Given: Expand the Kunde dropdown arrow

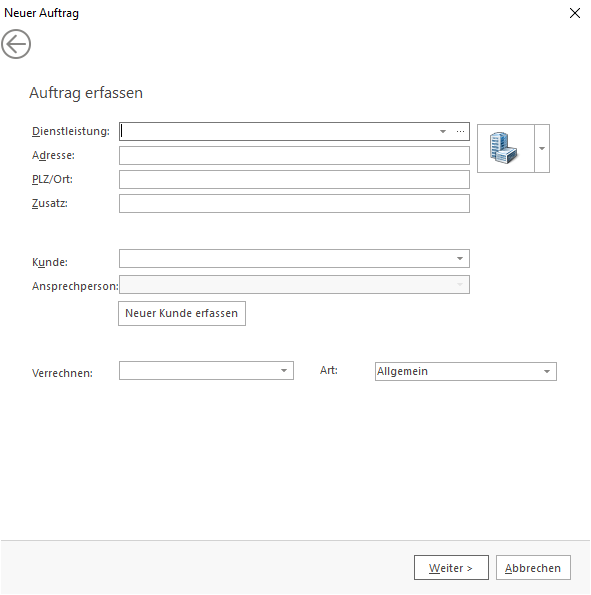Looking at the screenshot, I should coord(460,258).
